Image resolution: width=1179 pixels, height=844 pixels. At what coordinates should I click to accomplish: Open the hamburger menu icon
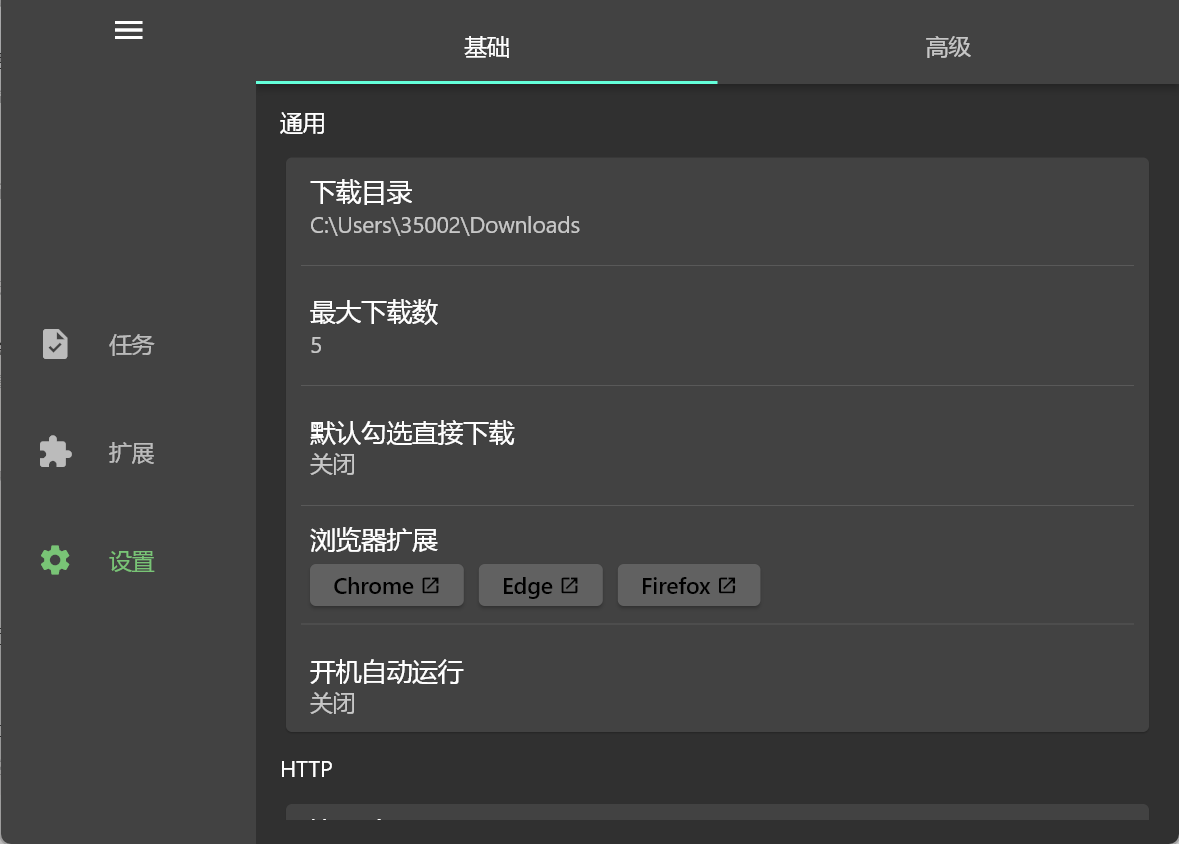(x=129, y=30)
